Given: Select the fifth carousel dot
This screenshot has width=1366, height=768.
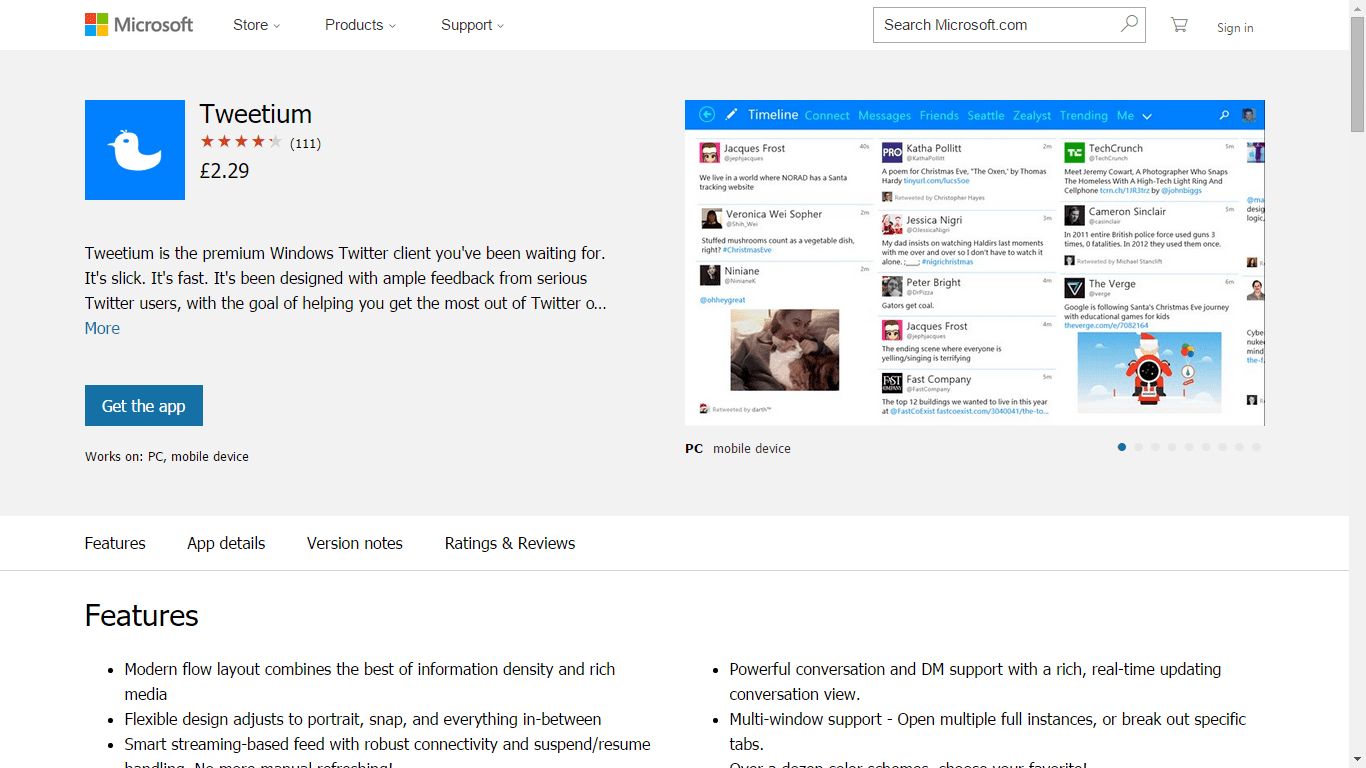Looking at the screenshot, I should click(x=1189, y=447).
